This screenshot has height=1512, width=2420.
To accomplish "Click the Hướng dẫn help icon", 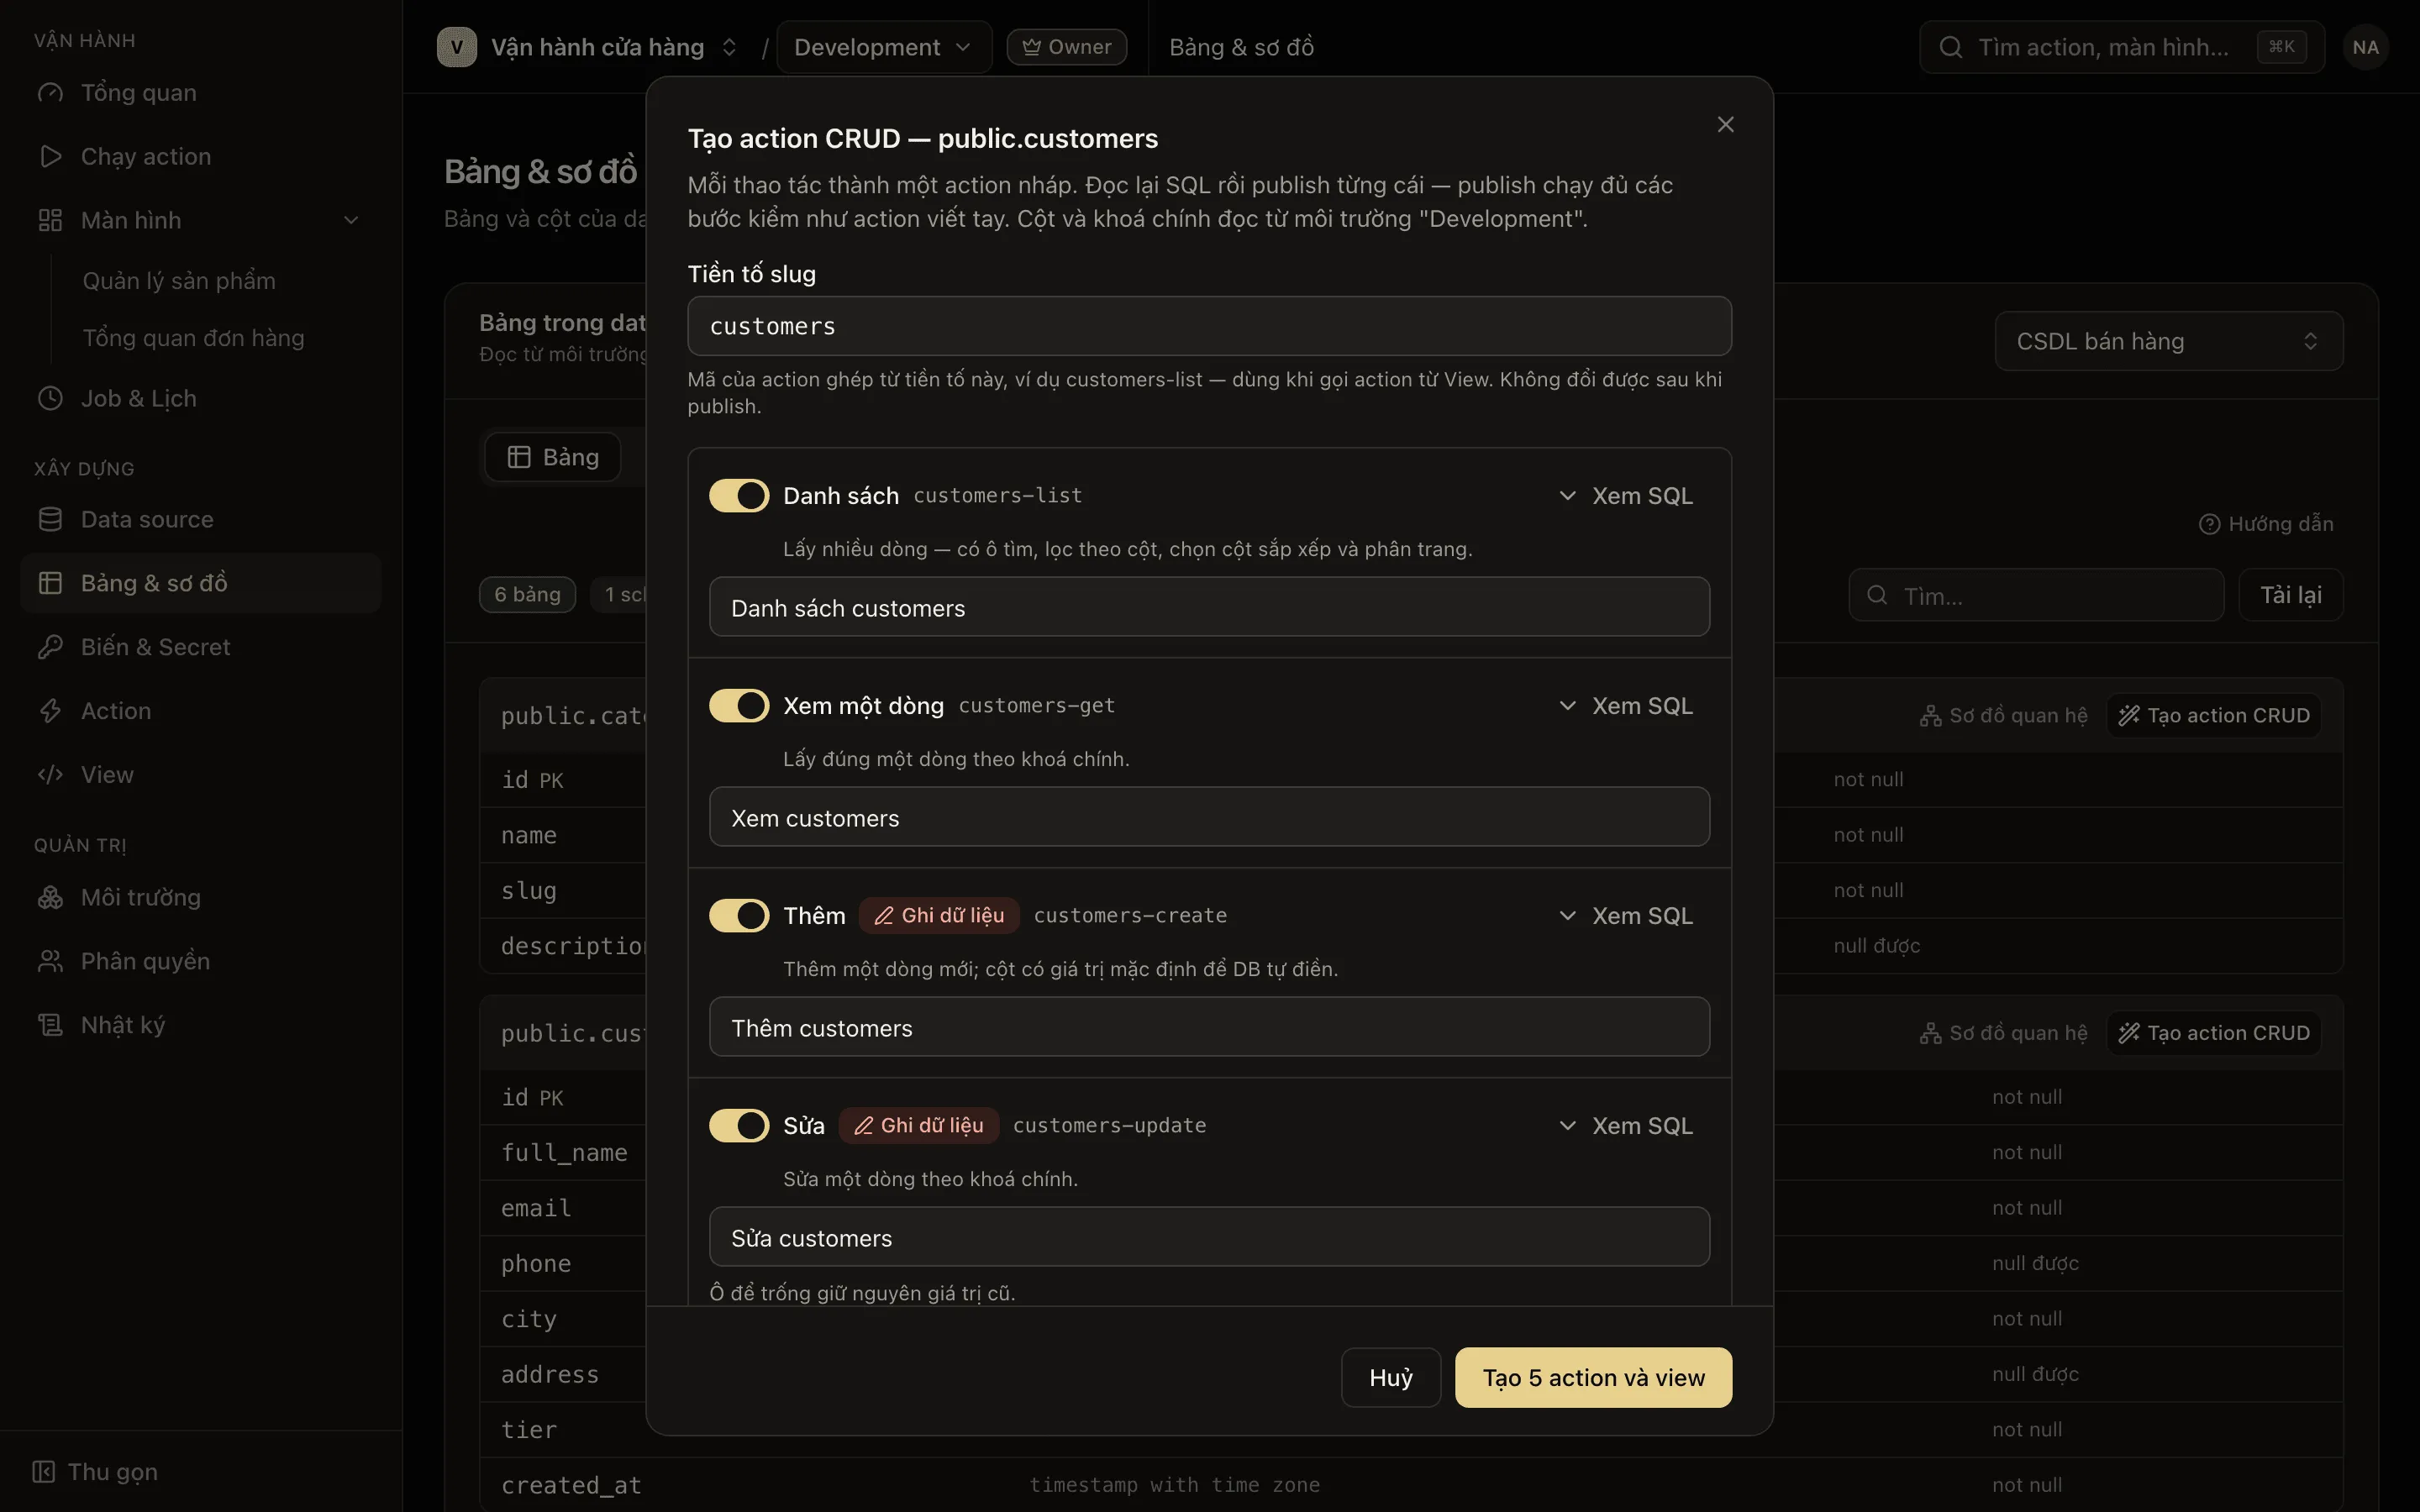I will click(x=2209, y=524).
